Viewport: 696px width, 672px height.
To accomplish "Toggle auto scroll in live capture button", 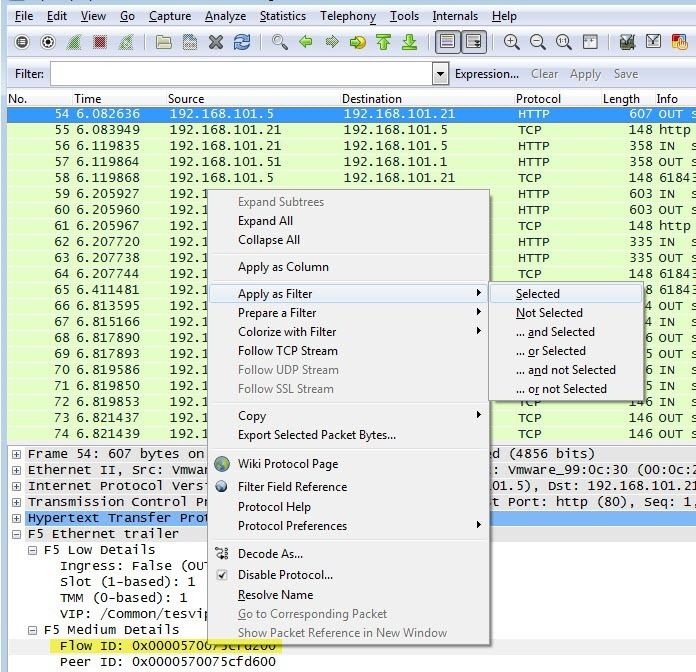I will tap(474, 43).
